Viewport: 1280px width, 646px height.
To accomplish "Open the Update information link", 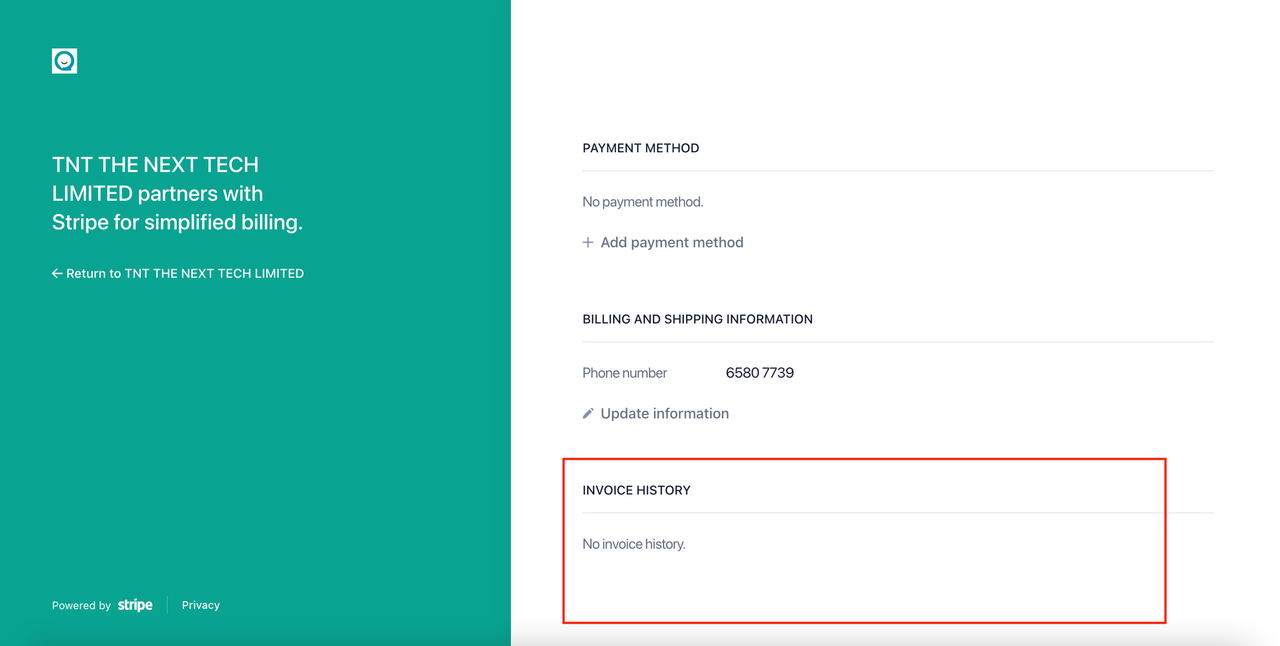I will pos(664,413).
